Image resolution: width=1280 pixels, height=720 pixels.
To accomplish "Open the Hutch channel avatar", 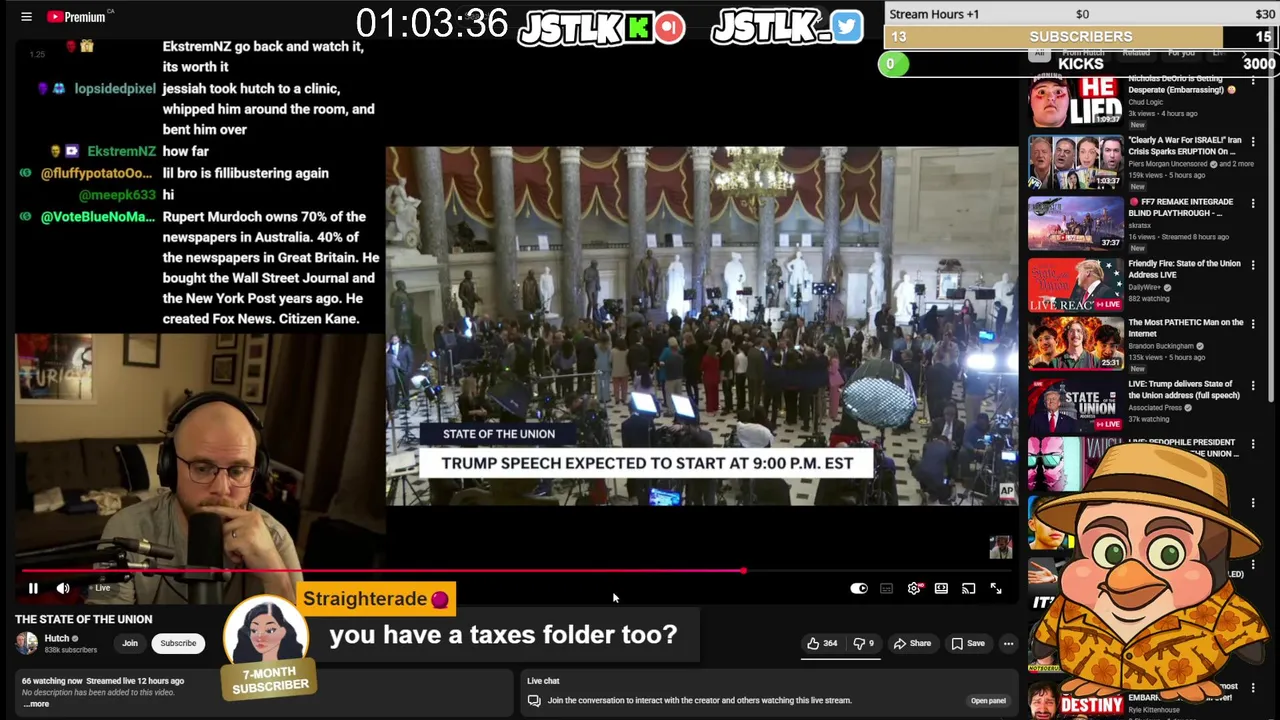I will point(26,643).
